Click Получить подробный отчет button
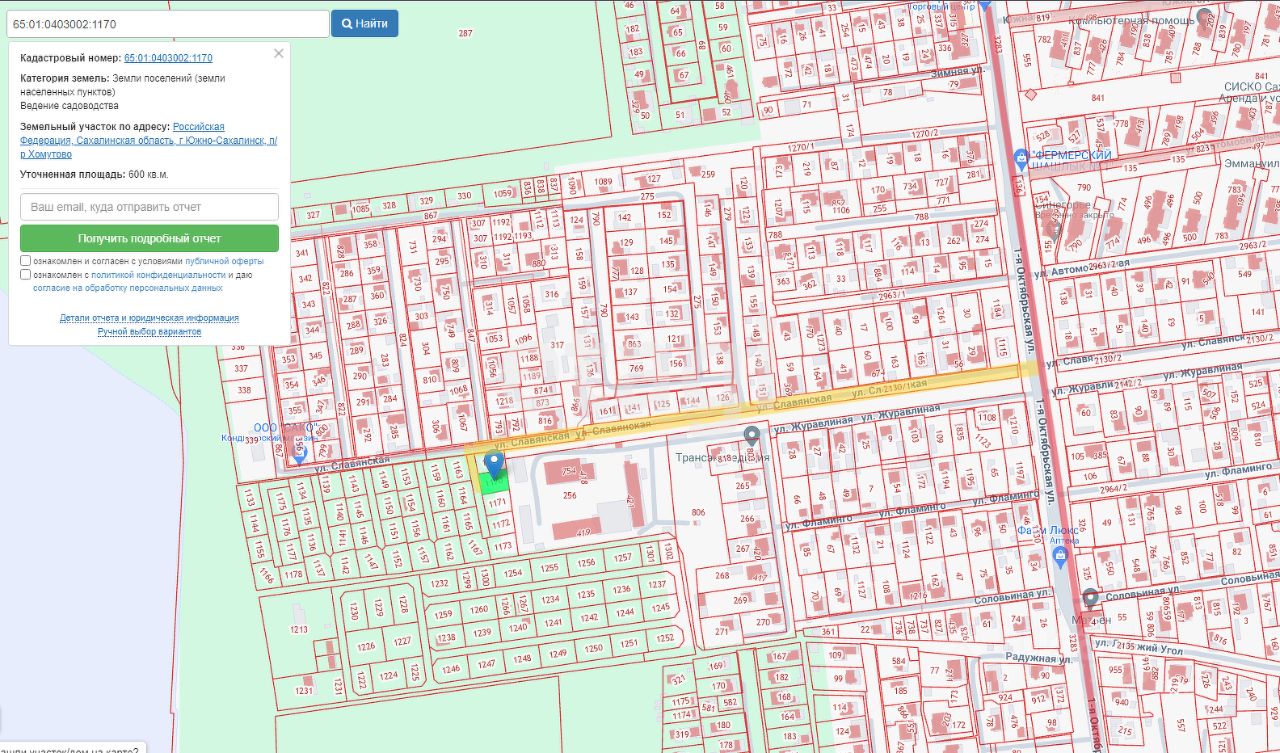Image resolution: width=1280 pixels, height=753 pixels. (149, 239)
